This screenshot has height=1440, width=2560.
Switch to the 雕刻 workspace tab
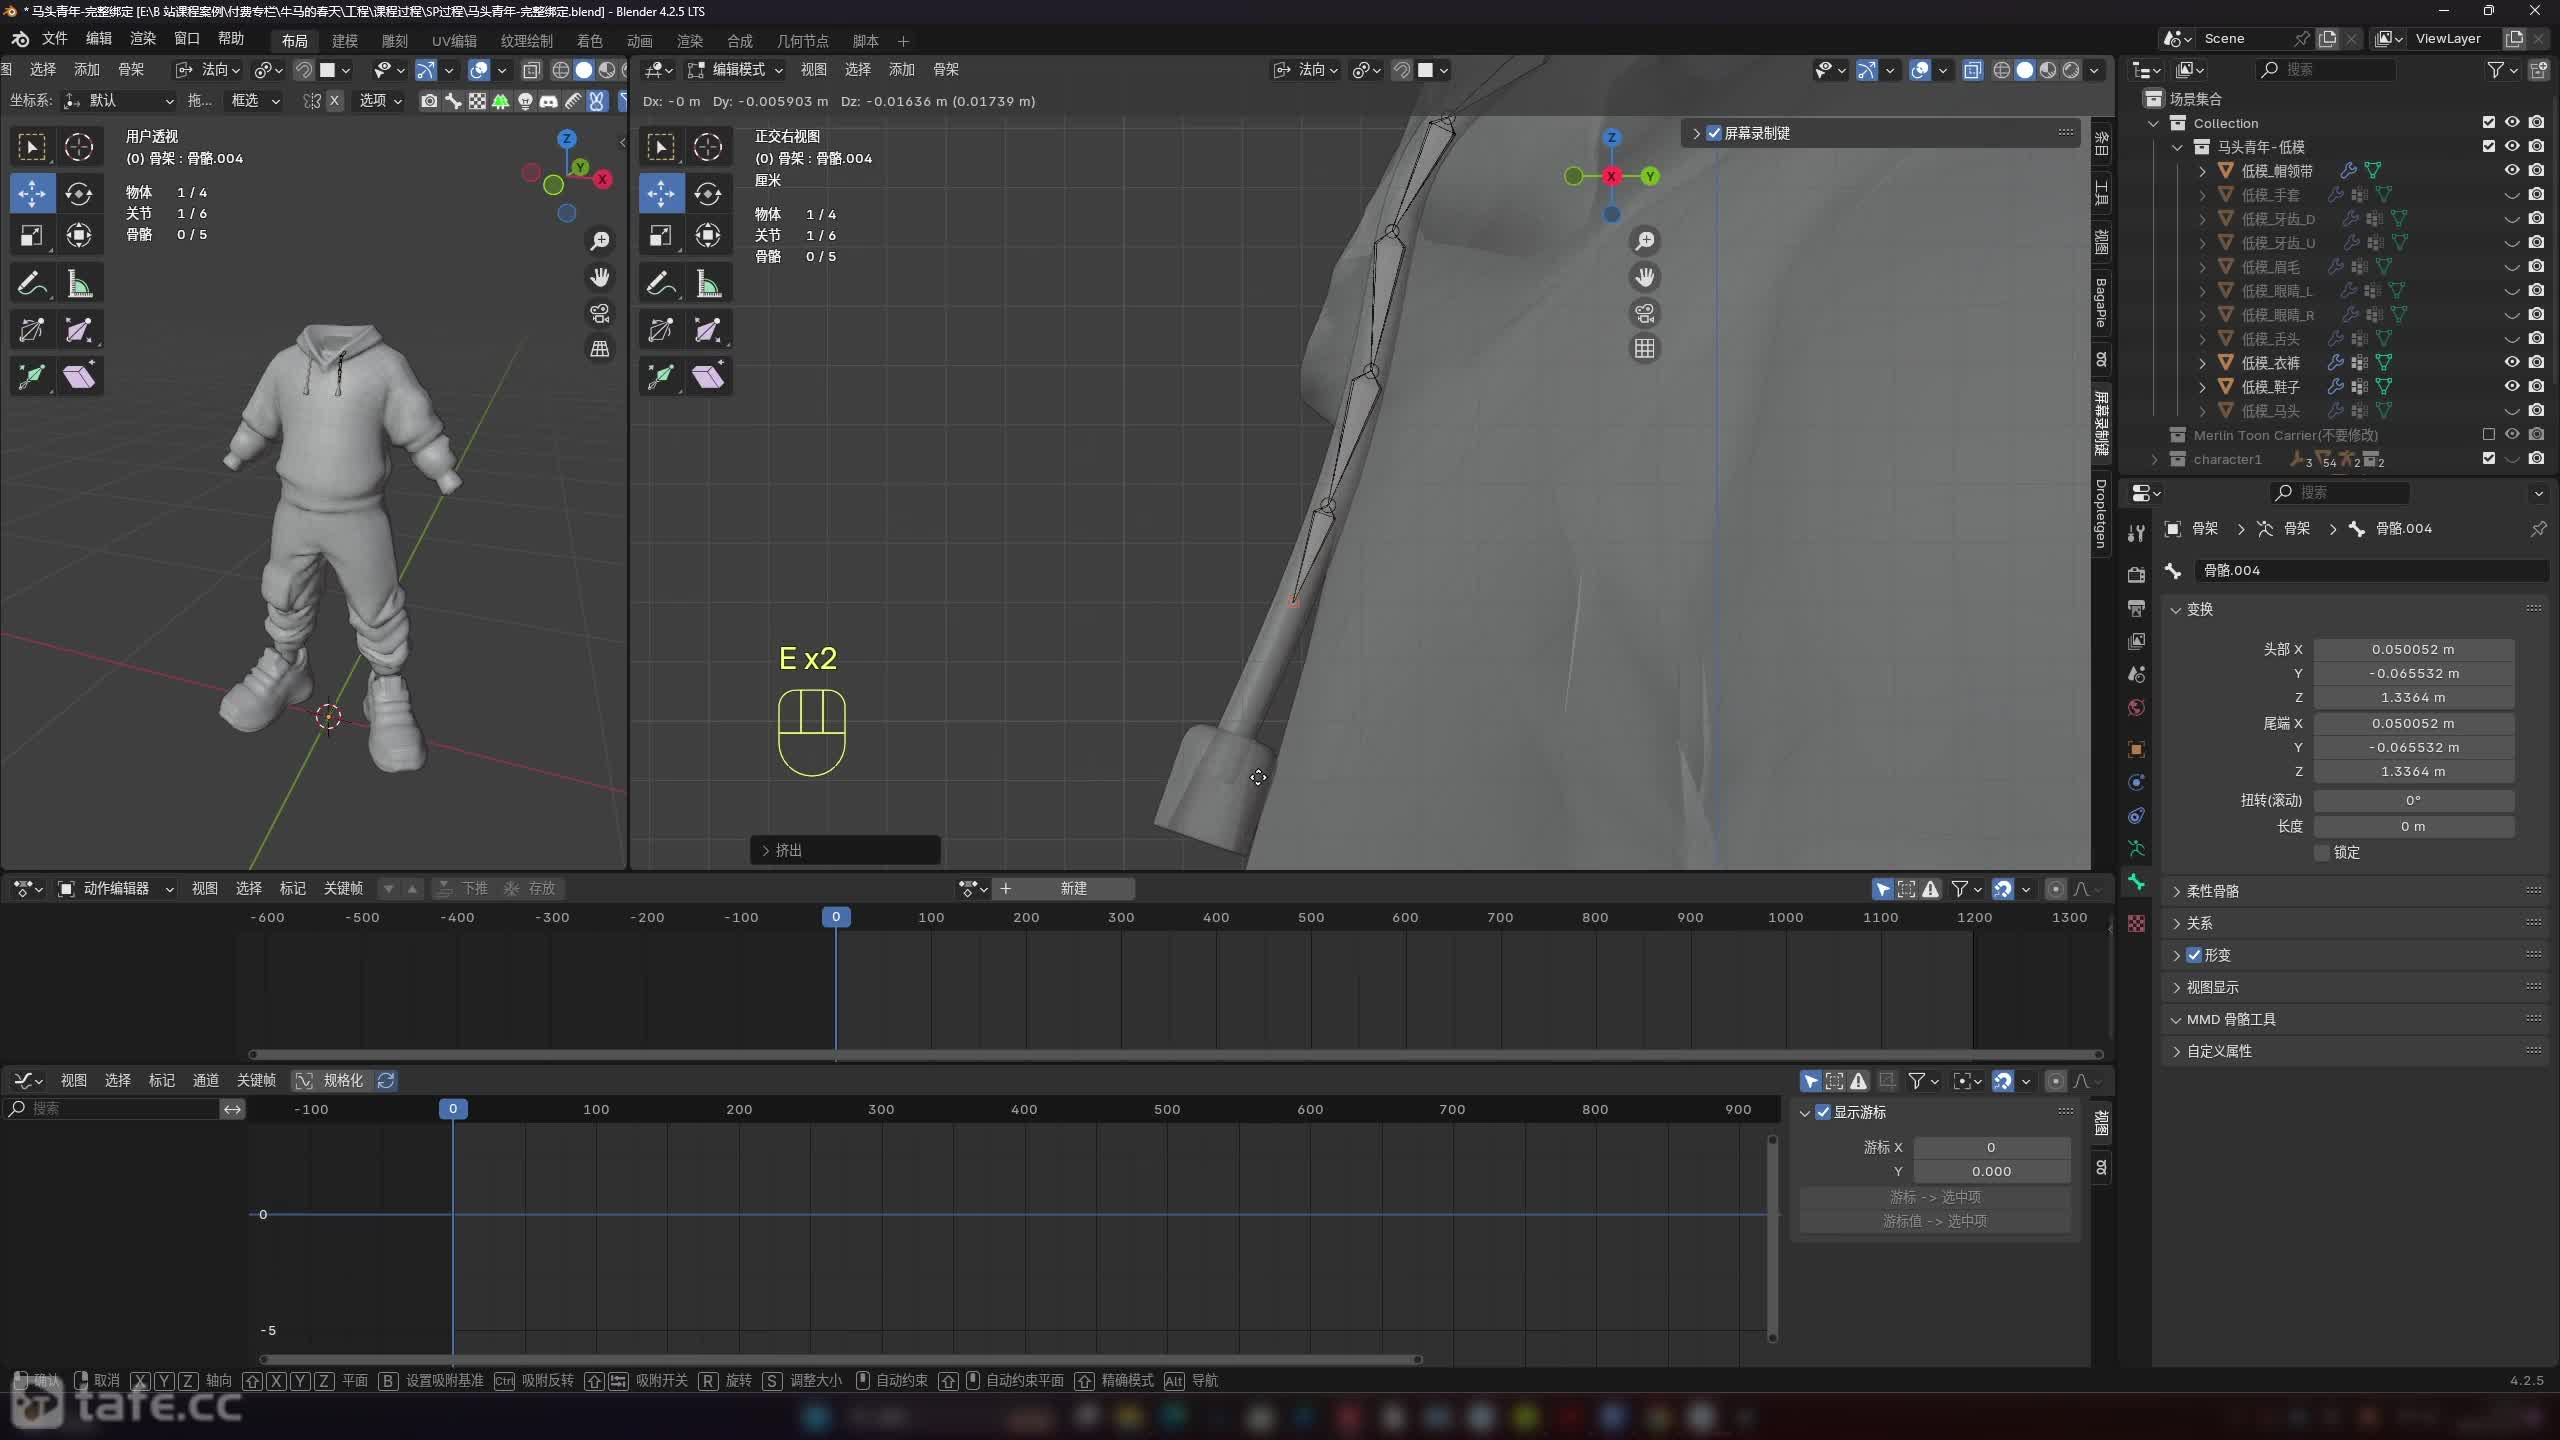click(394, 41)
